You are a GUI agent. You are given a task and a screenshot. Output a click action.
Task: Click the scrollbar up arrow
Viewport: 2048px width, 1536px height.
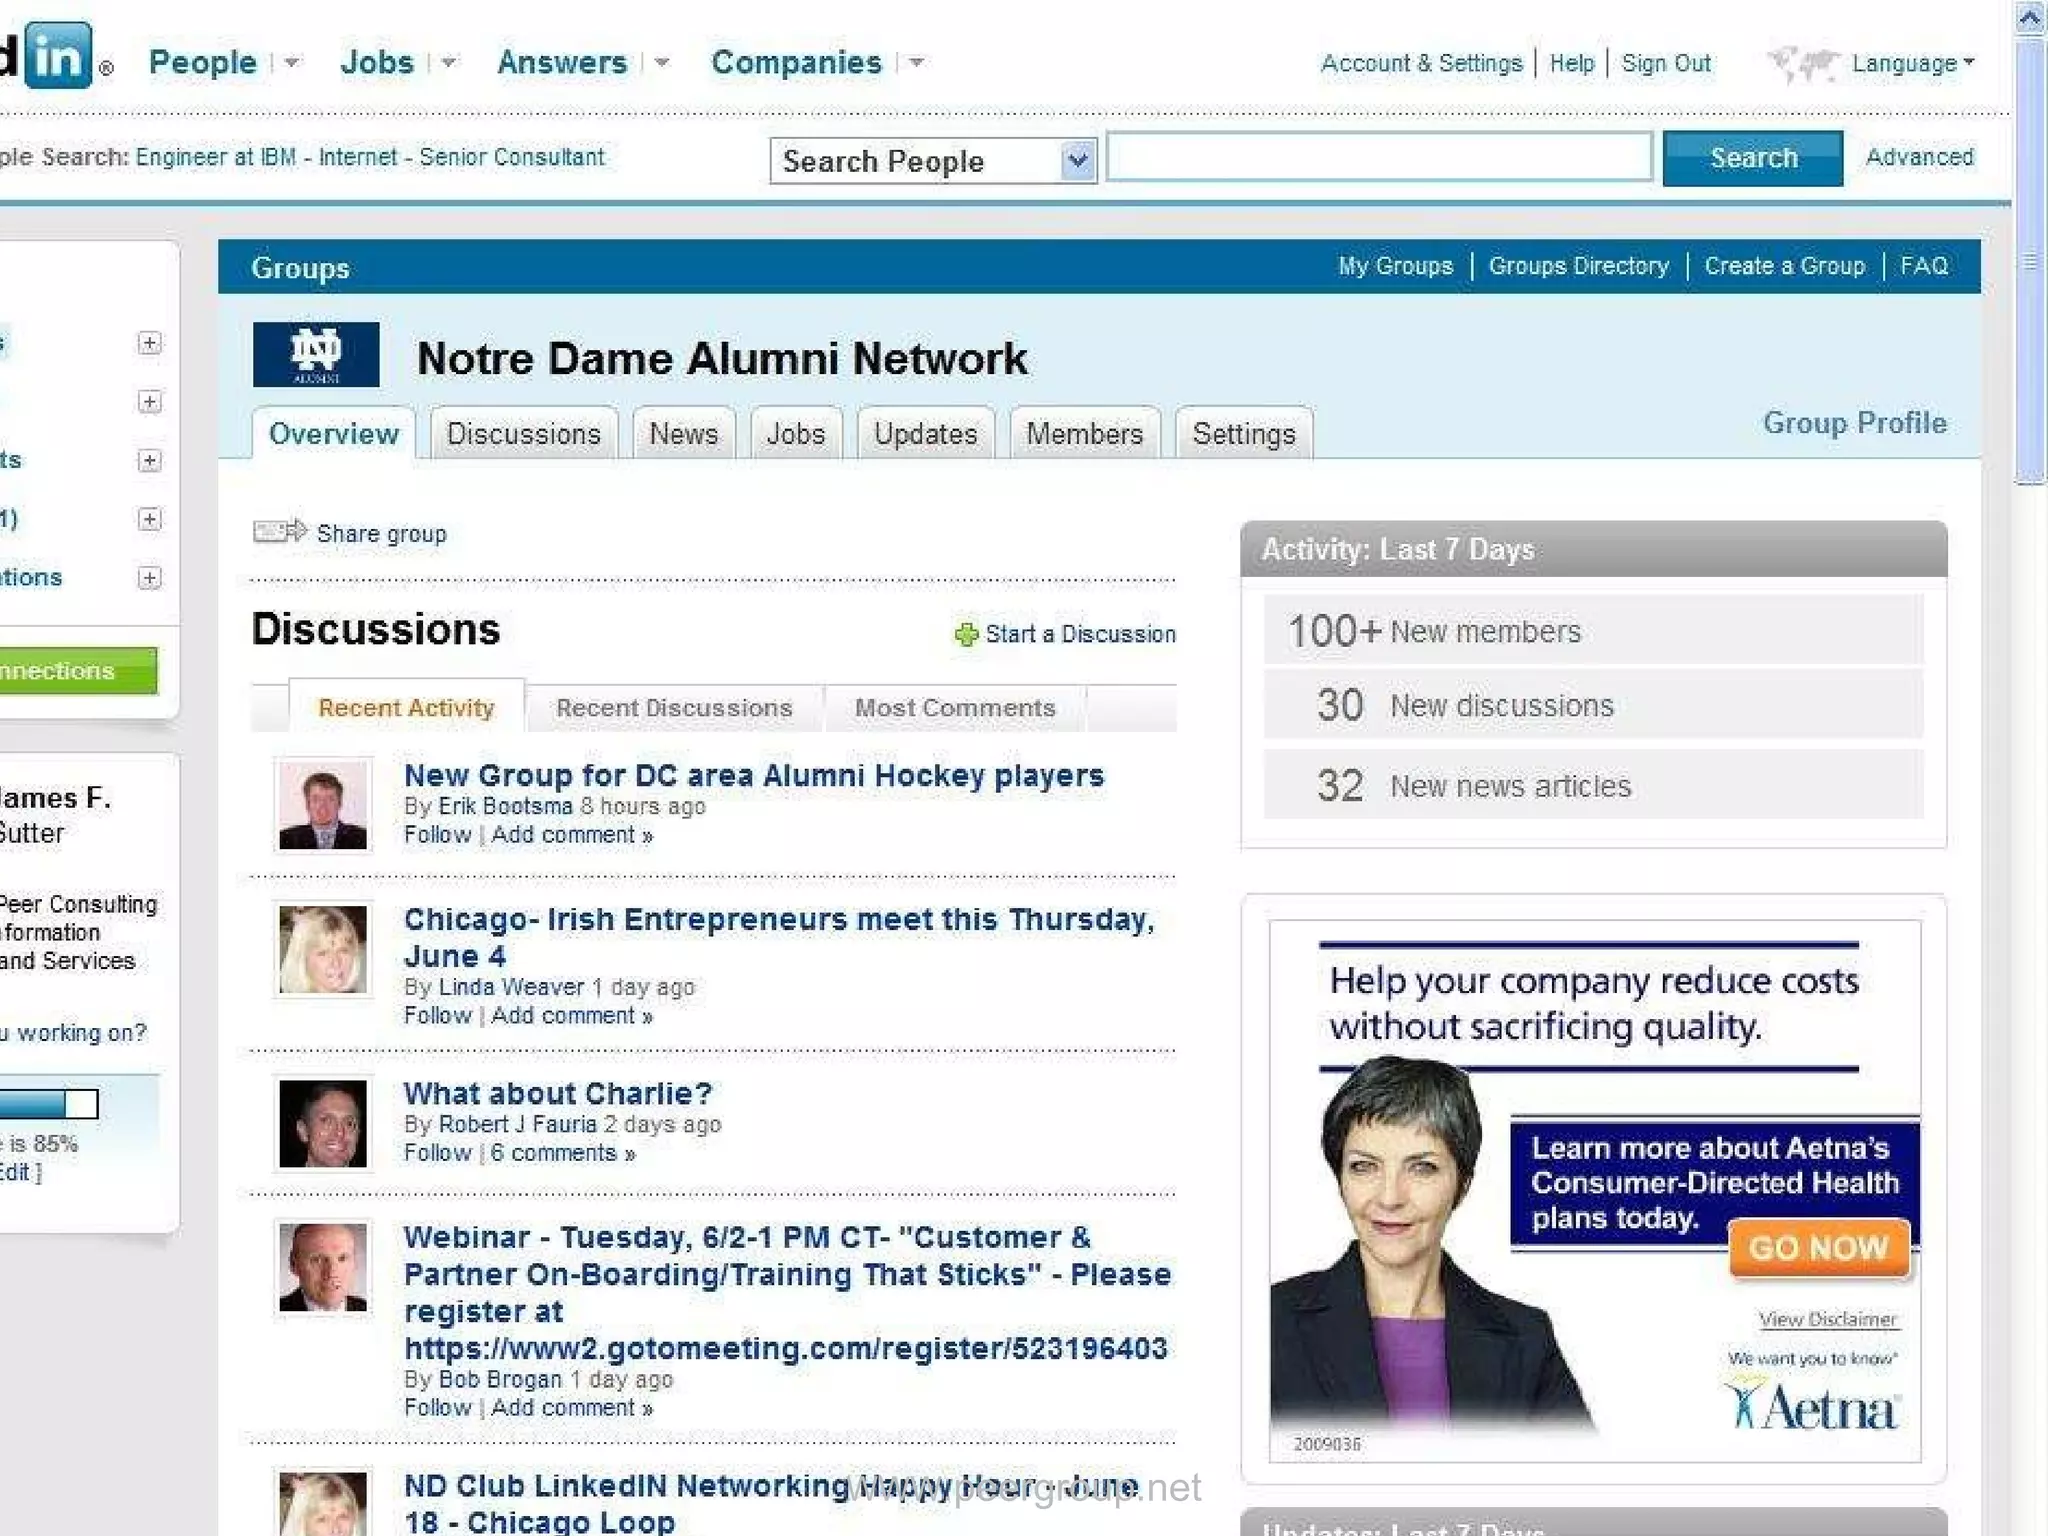2031,18
